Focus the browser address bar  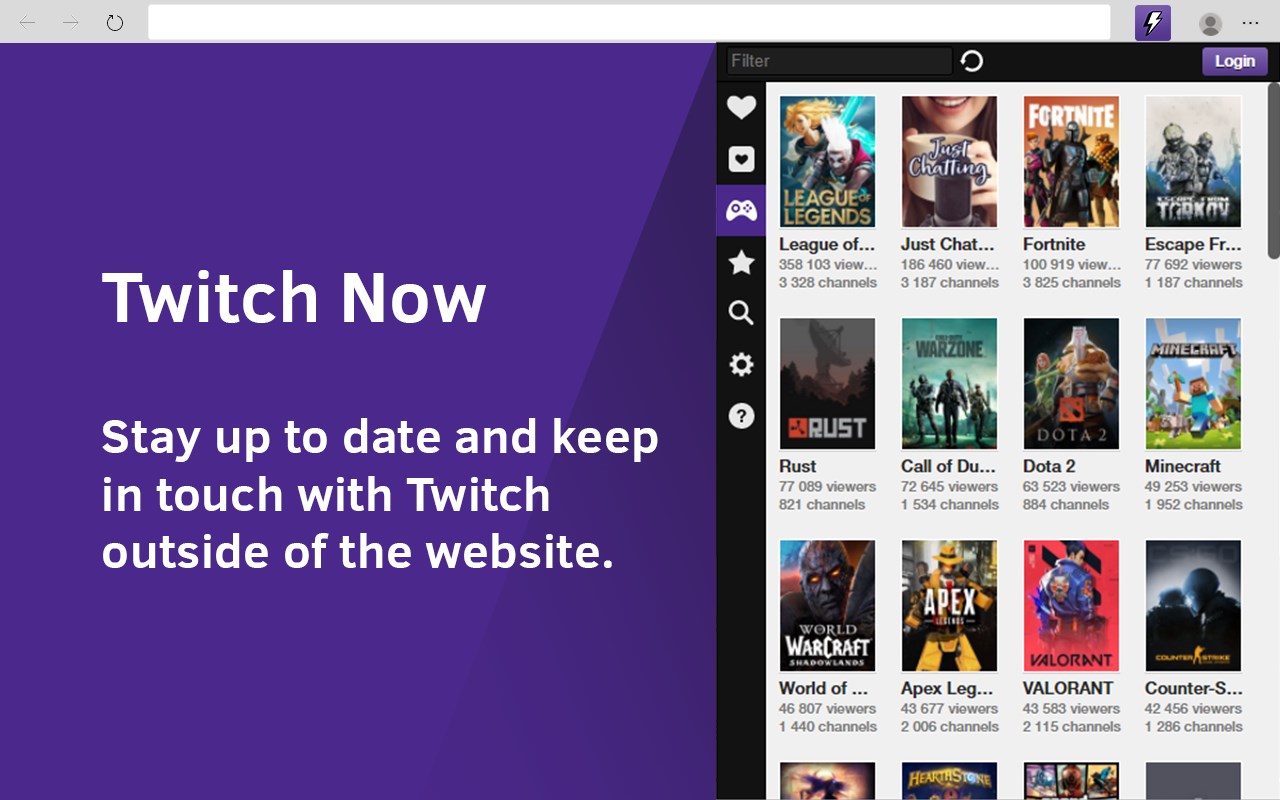point(629,22)
